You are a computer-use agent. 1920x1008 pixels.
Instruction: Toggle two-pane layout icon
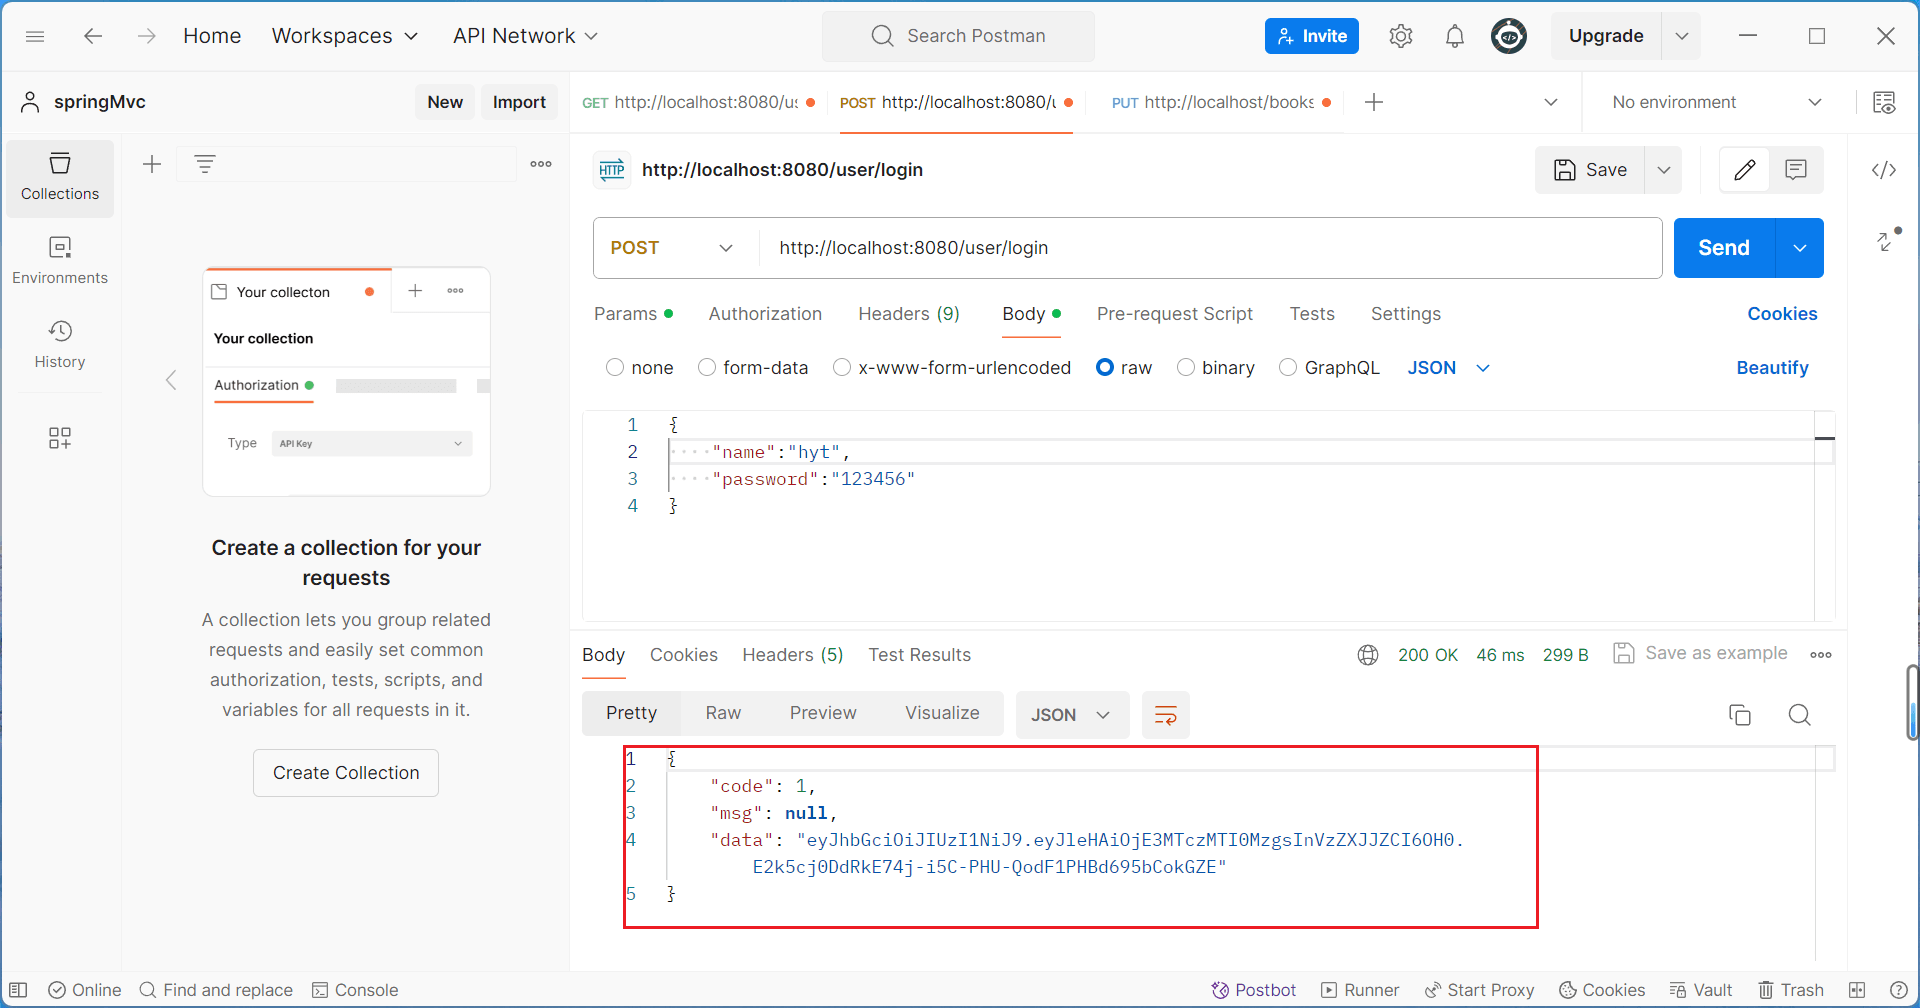pyautogui.click(x=1857, y=990)
